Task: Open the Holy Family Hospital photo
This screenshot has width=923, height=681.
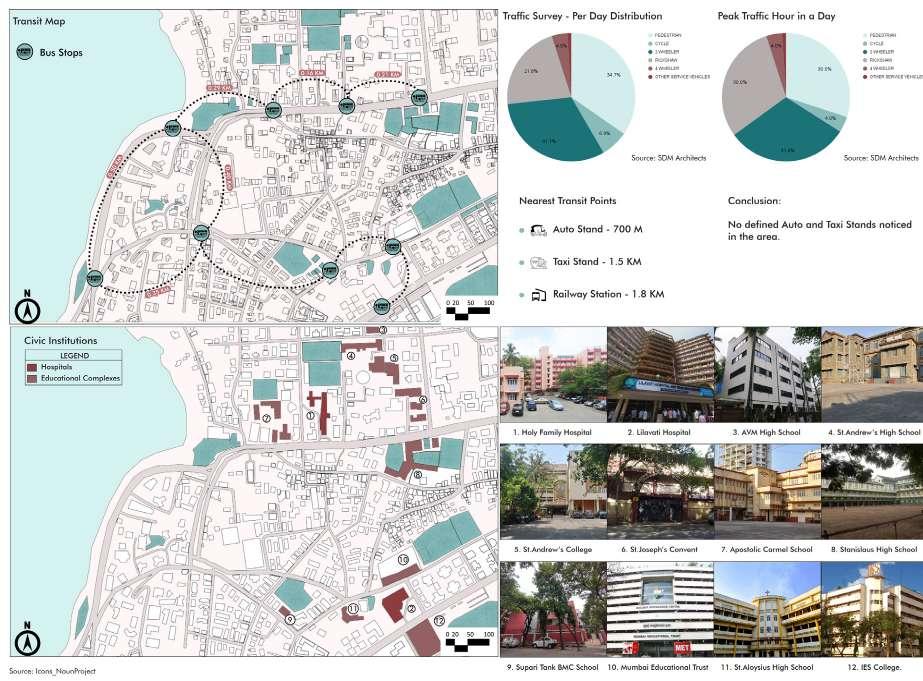Action: [x=553, y=375]
